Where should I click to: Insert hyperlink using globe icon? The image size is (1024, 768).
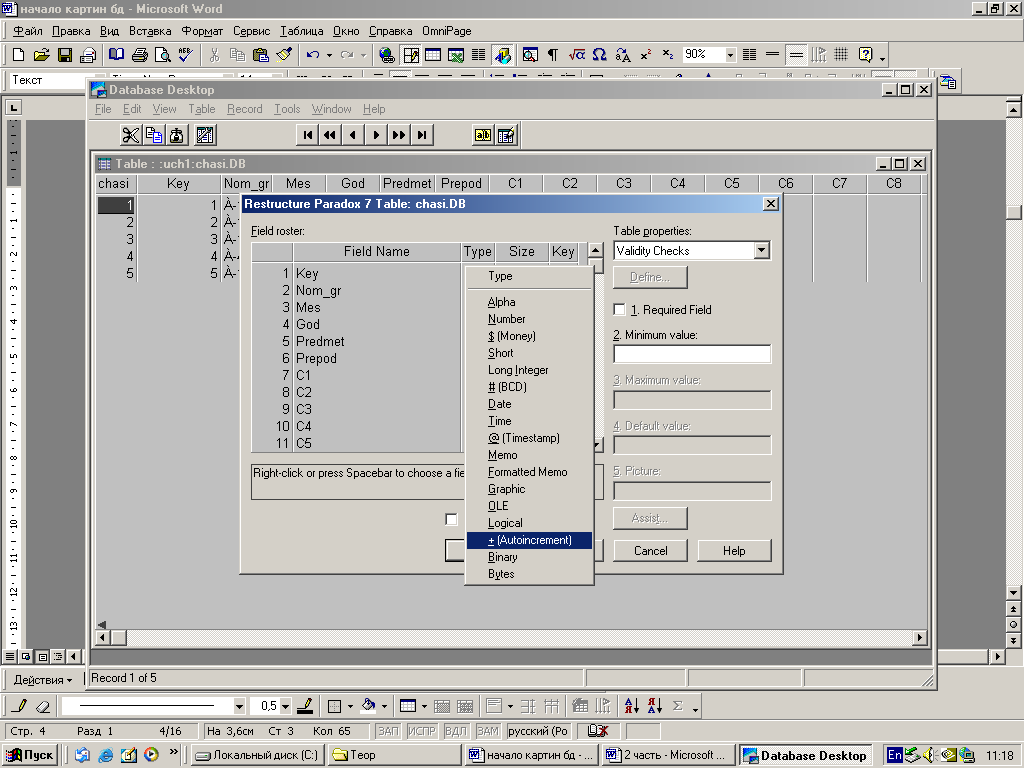tap(387, 55)
